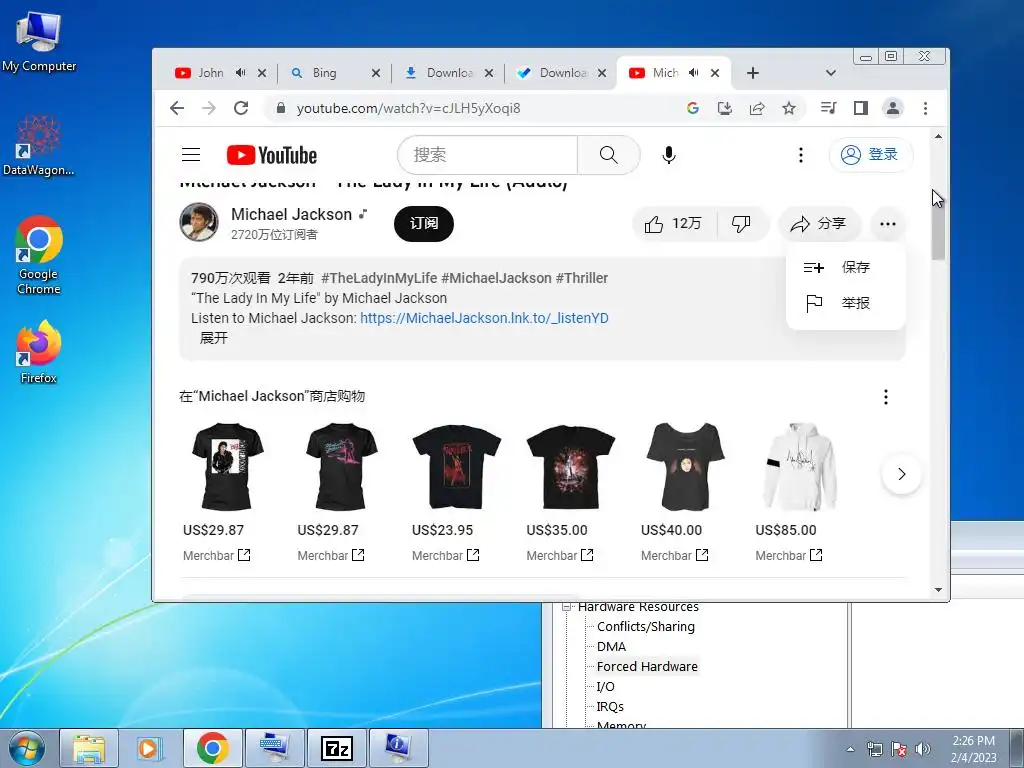Select Conflicts/Sharing in the System Information tree

[x=645, y=626]
